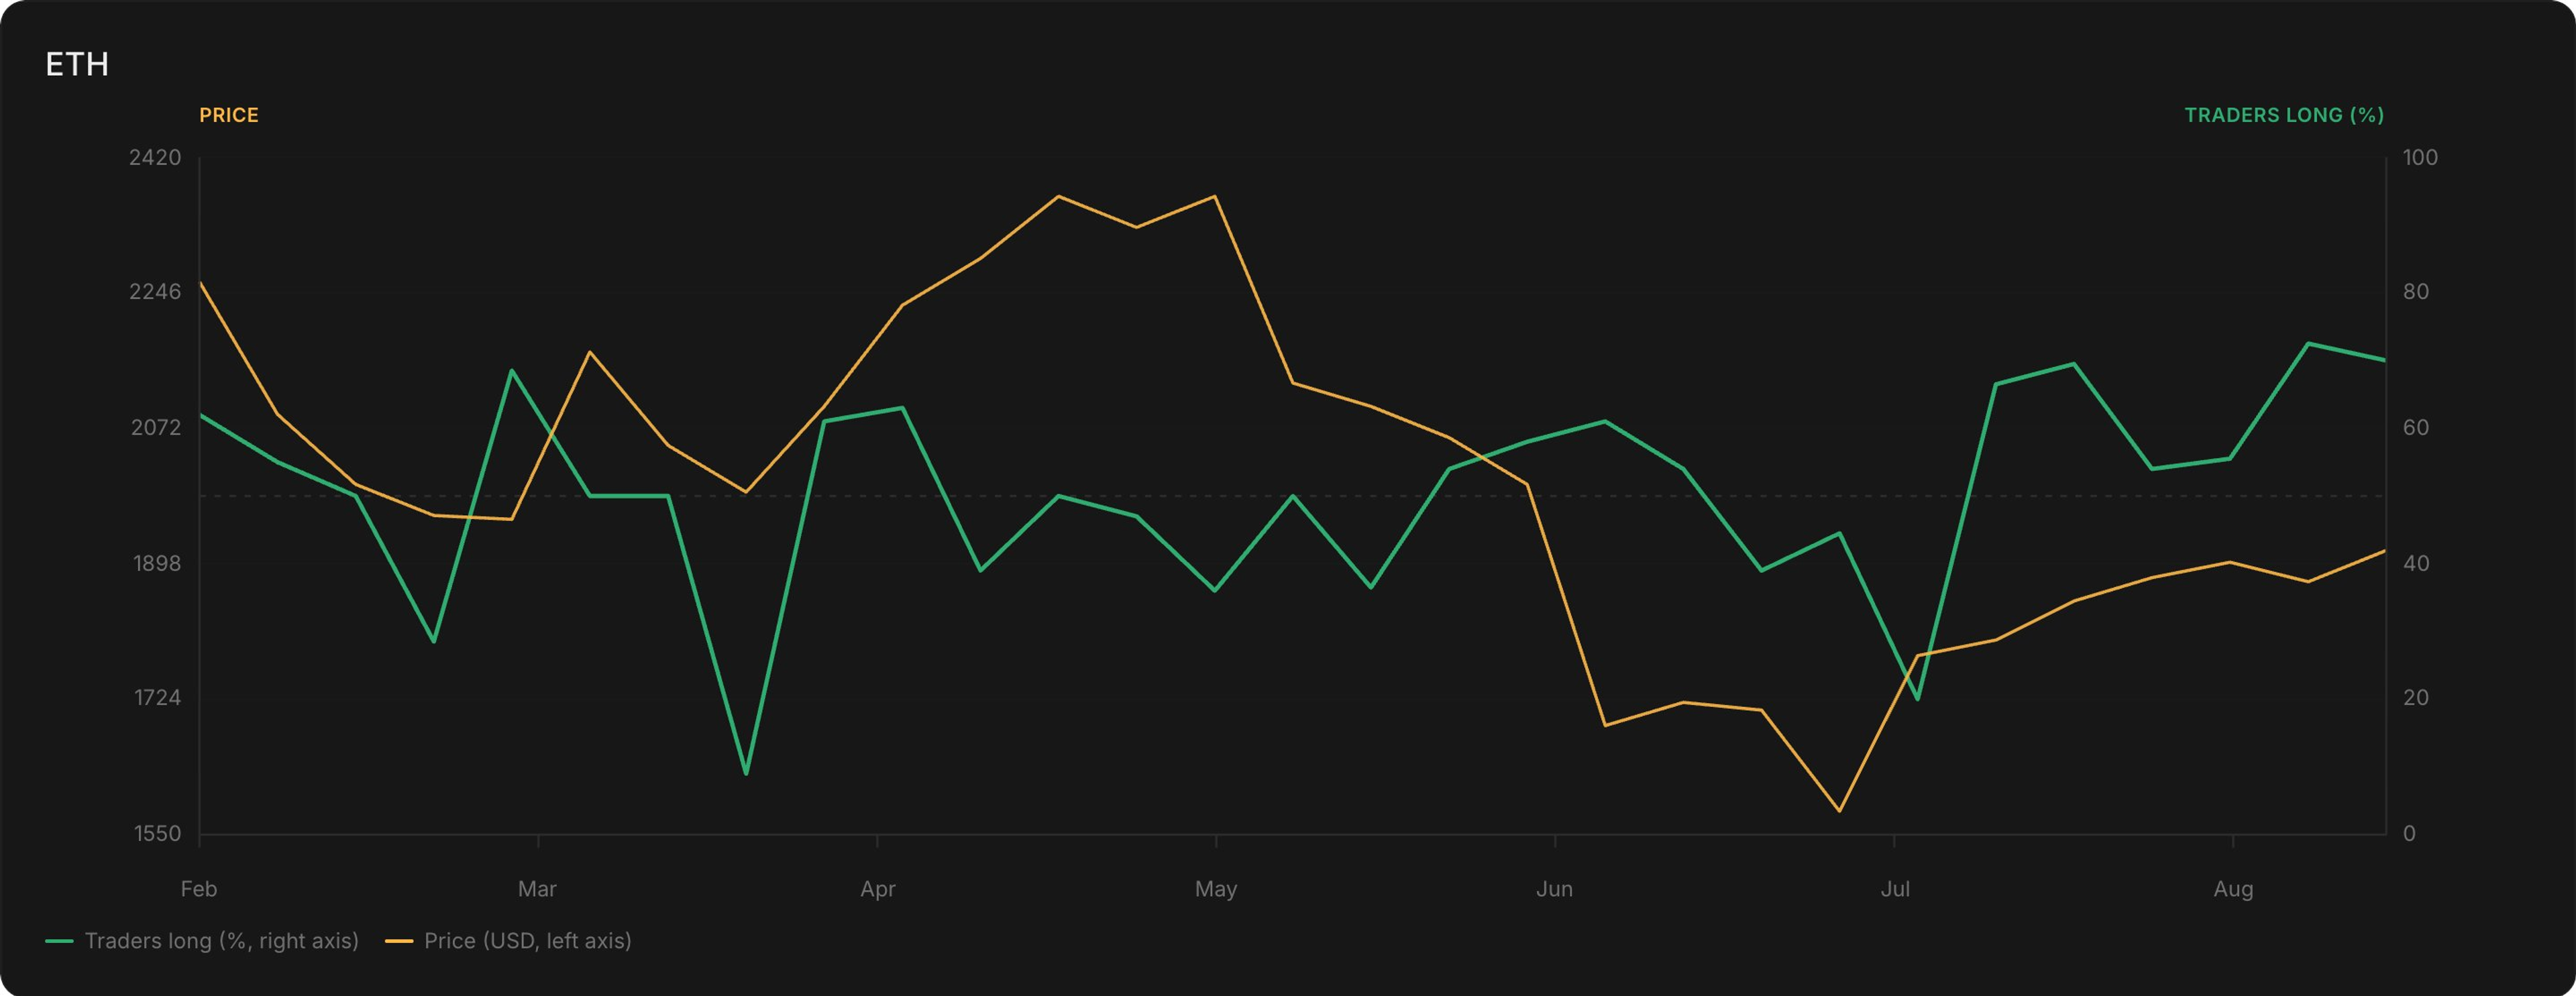The width and height of the screenshot is (2576, 996).
Task: Click the traders long line's lowest trough
Action: click(x=746, y=773)
